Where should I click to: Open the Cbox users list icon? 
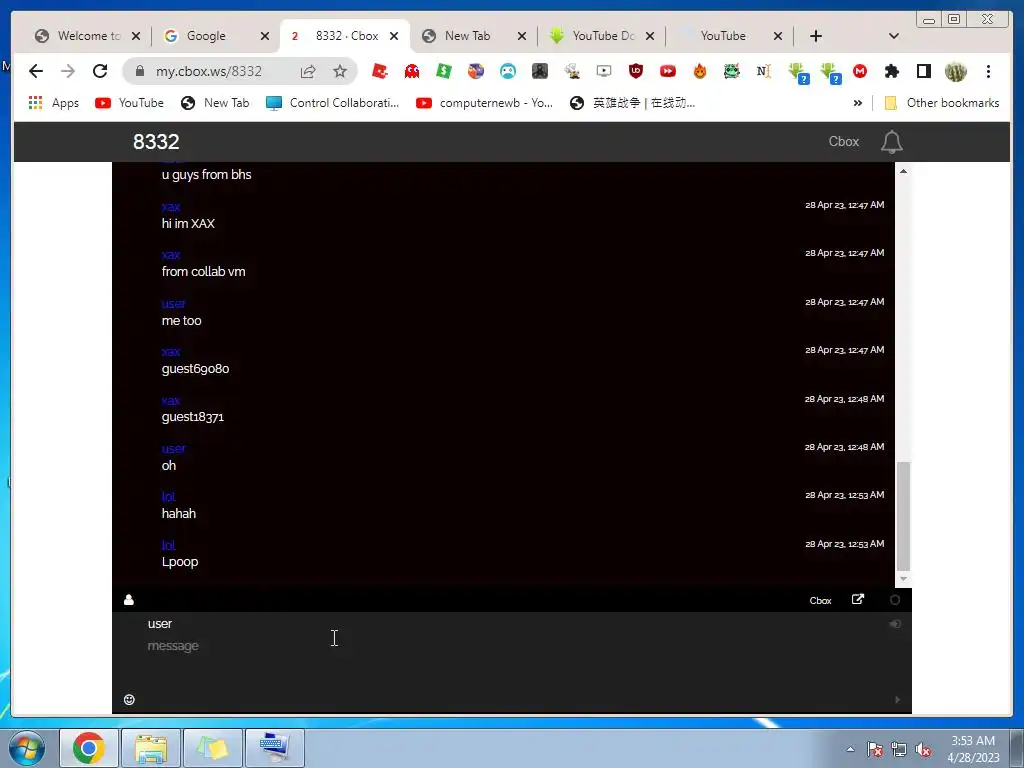(129, 600)
